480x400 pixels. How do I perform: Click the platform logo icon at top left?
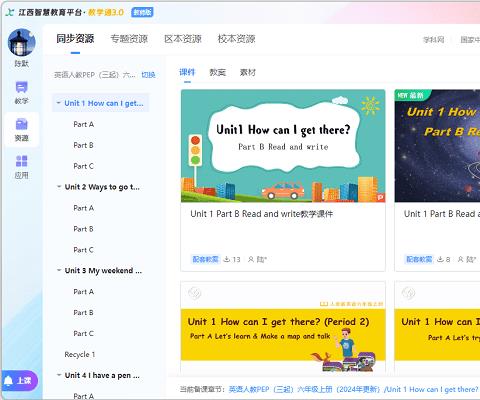10,12
